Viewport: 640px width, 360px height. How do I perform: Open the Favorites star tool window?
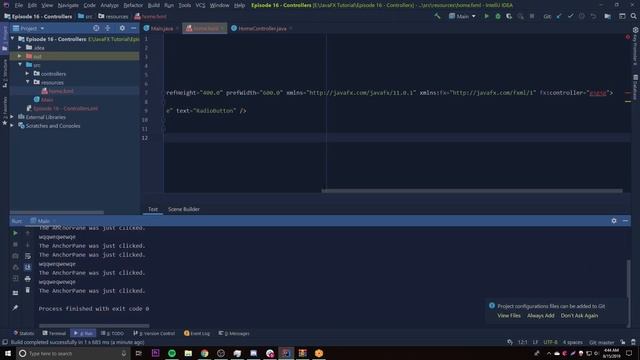tap(4, 111)
